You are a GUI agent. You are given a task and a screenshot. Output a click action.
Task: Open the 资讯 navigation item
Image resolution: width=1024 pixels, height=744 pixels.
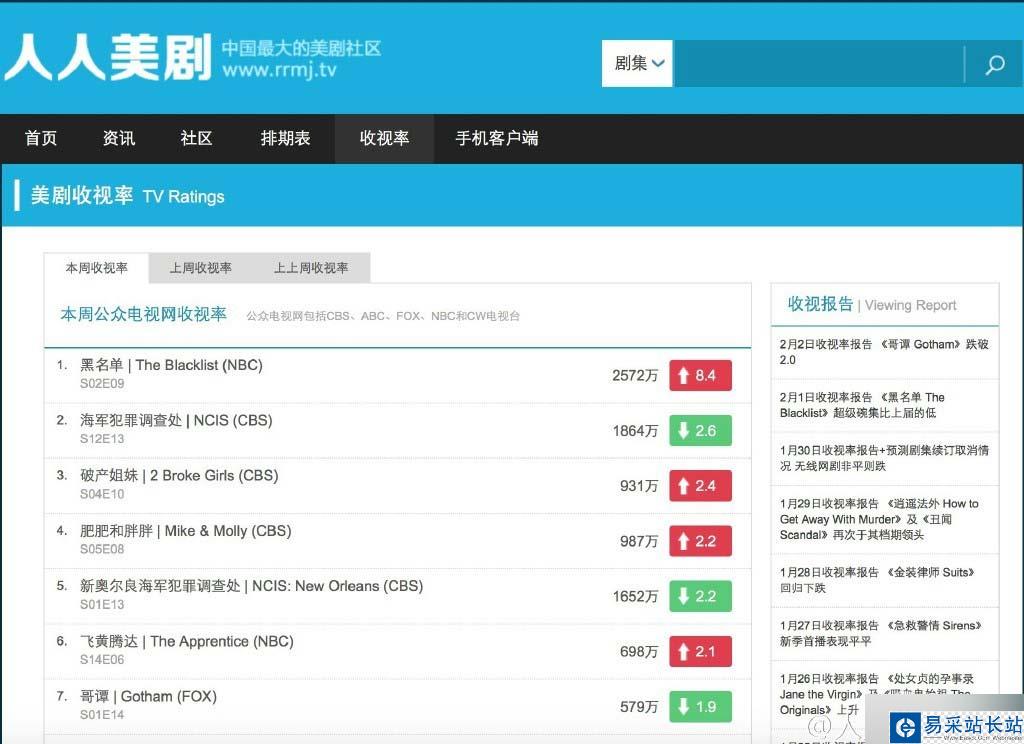coord(119,138)
